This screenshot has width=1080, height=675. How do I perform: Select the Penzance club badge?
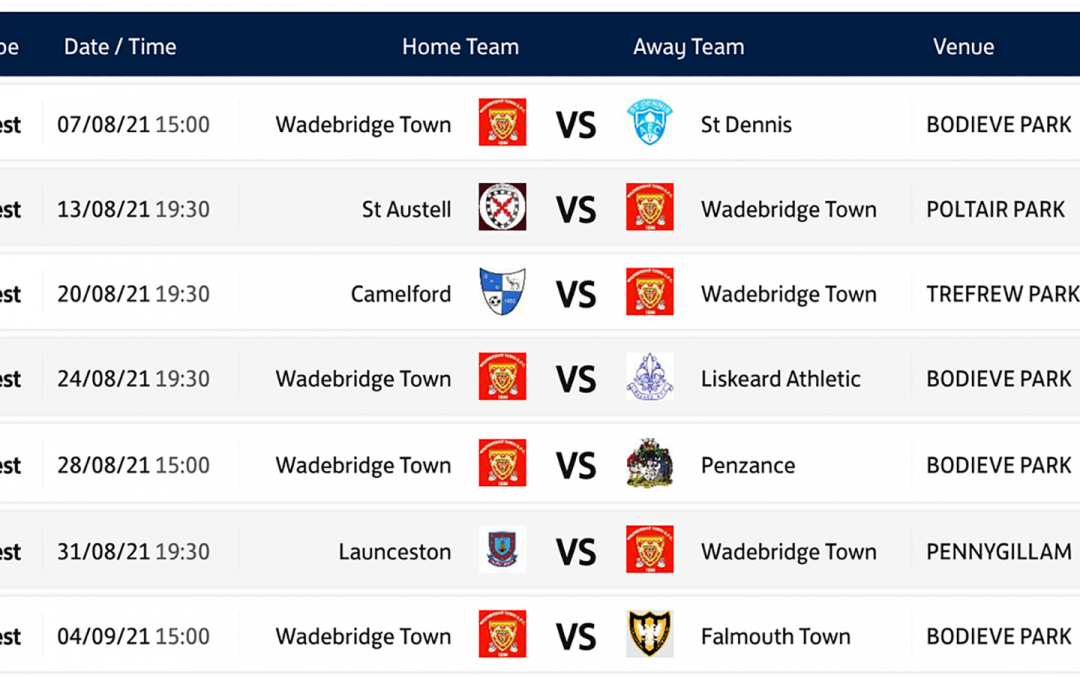tap(650, 464)
